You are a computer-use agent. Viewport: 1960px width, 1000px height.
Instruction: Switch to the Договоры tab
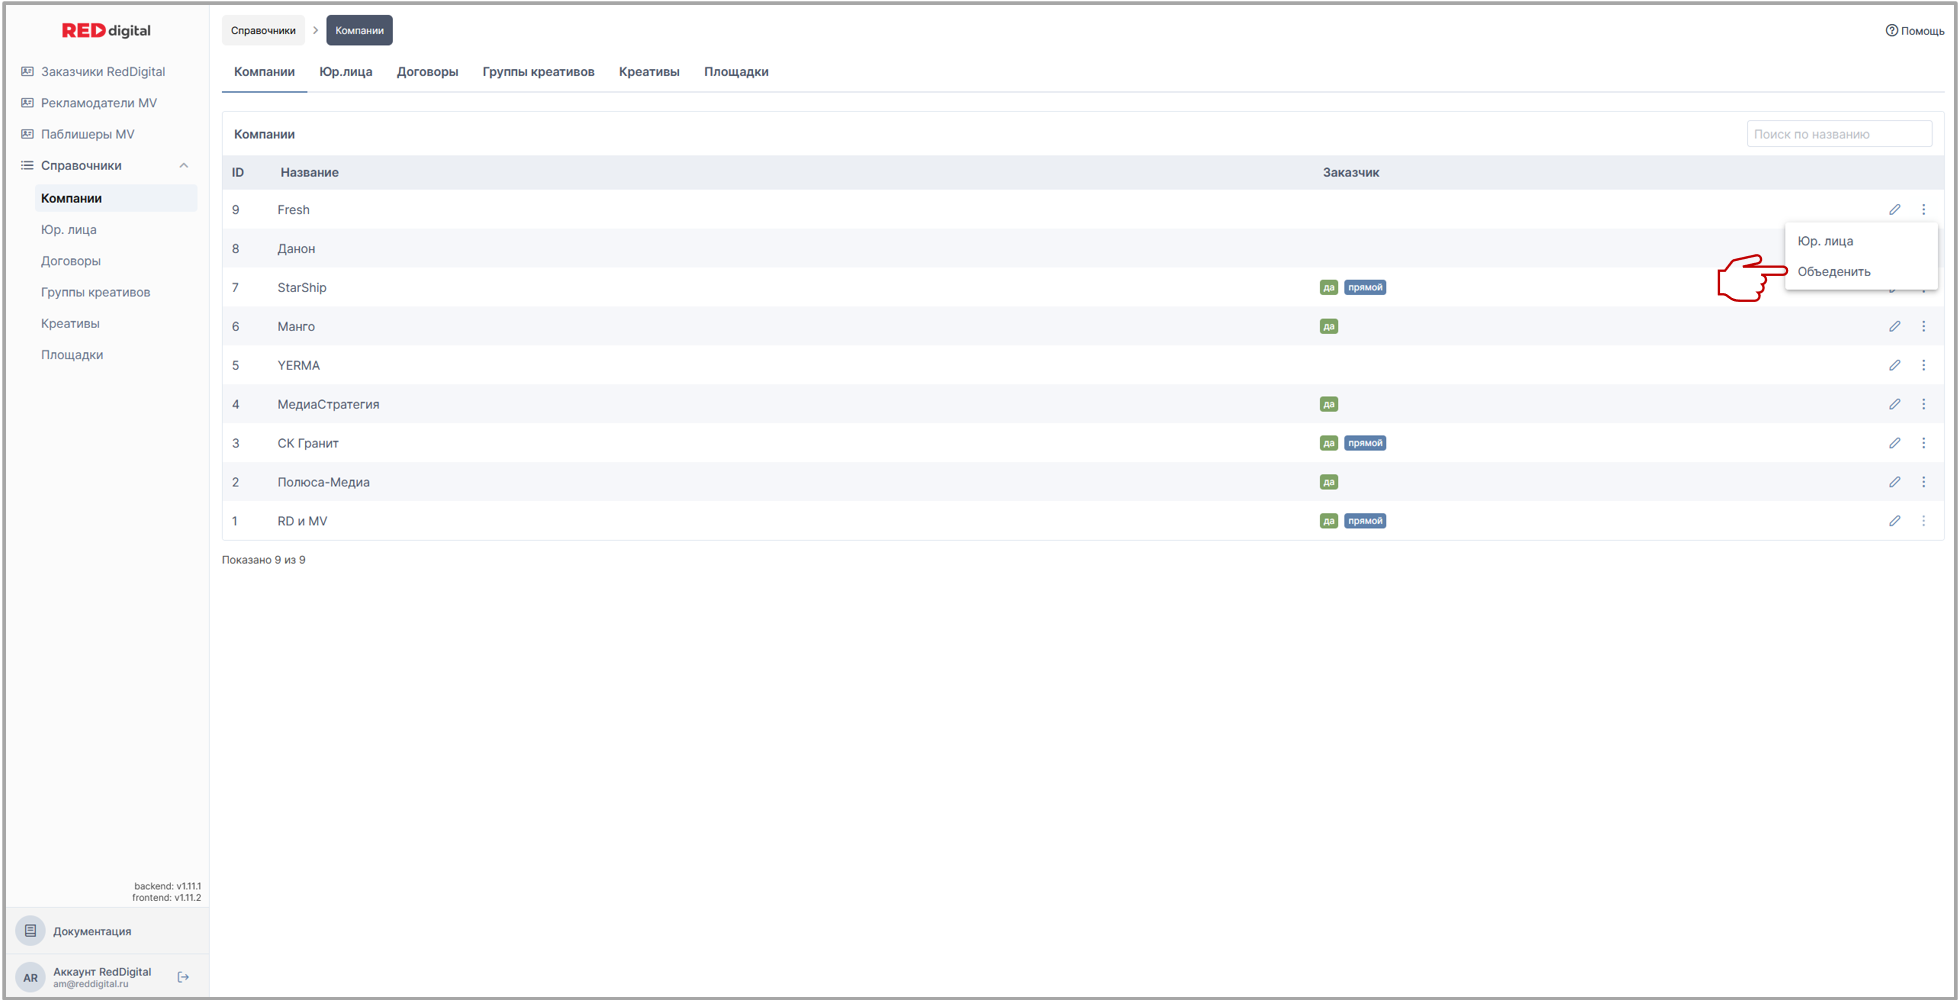tap(427, 72)
